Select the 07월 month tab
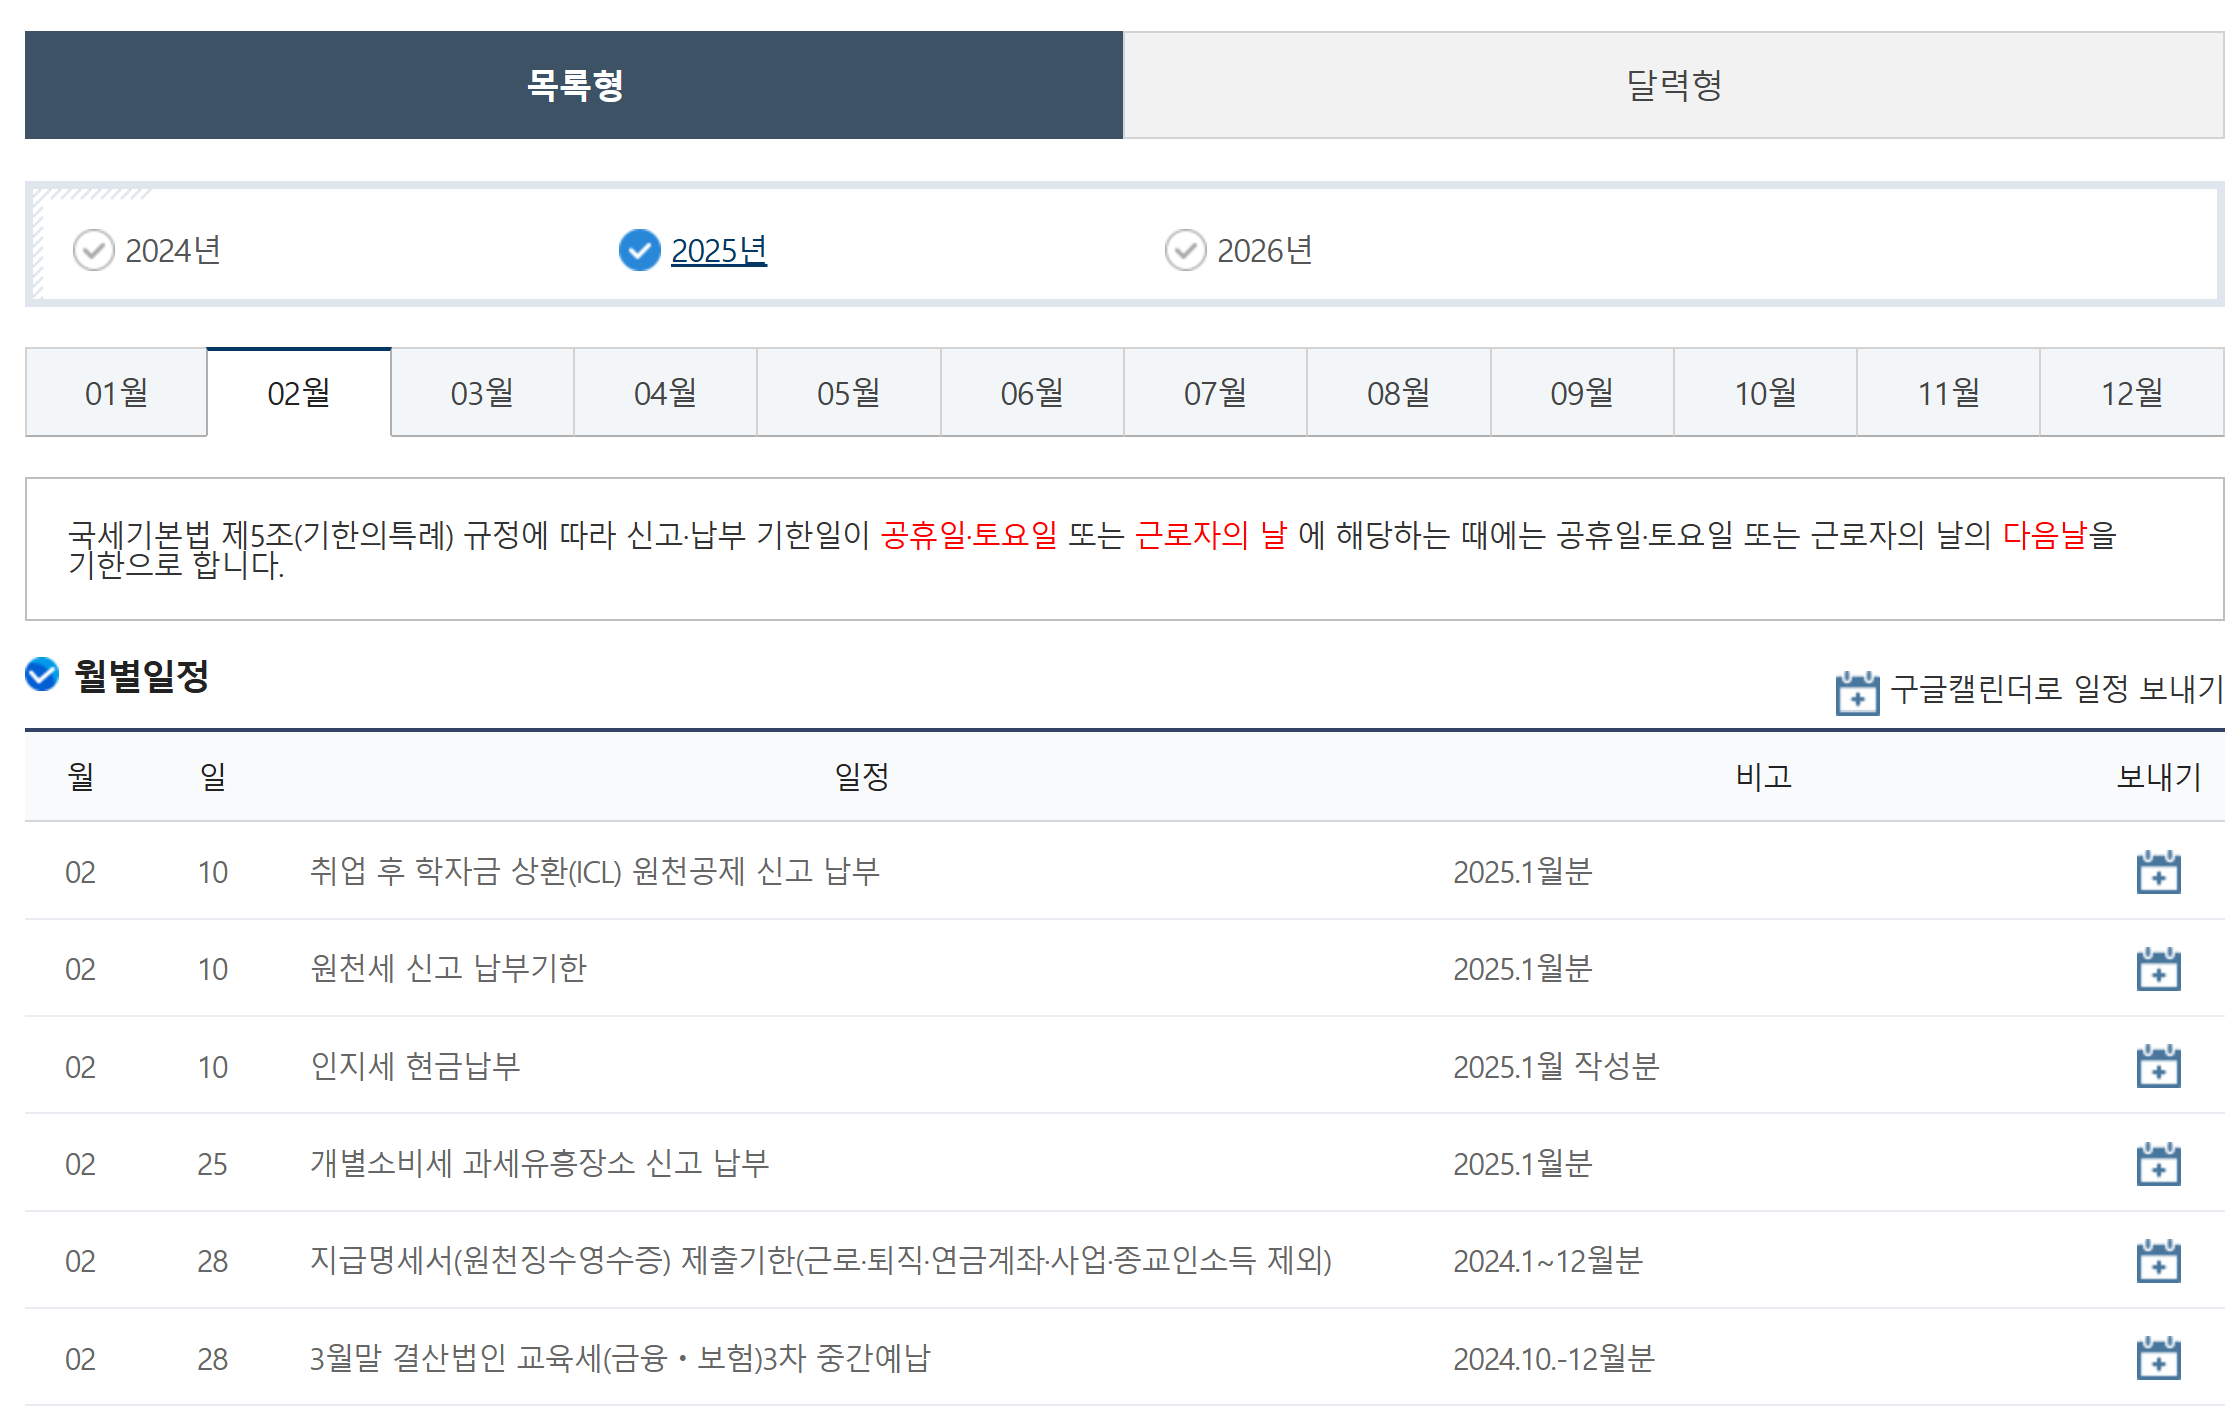Viewport: 2236px width, 1416px height. click(1215, 393)
